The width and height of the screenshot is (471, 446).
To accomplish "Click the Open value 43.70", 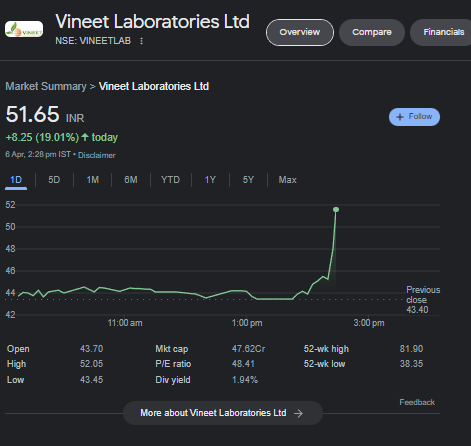I will (x=91, y=349).
